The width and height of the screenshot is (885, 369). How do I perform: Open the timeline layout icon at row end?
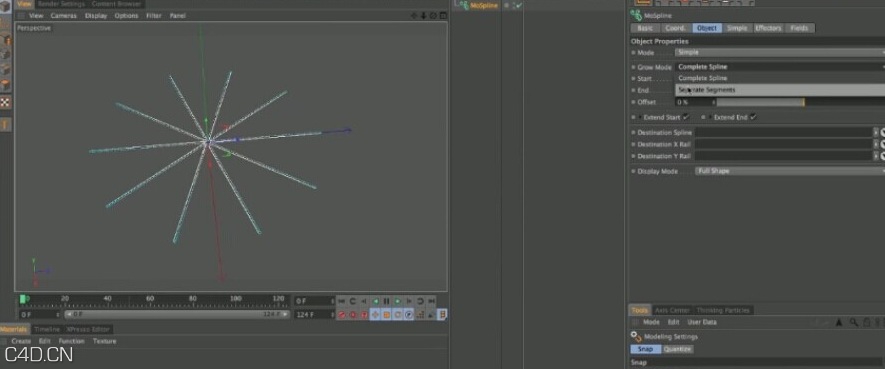pos(443,314)
